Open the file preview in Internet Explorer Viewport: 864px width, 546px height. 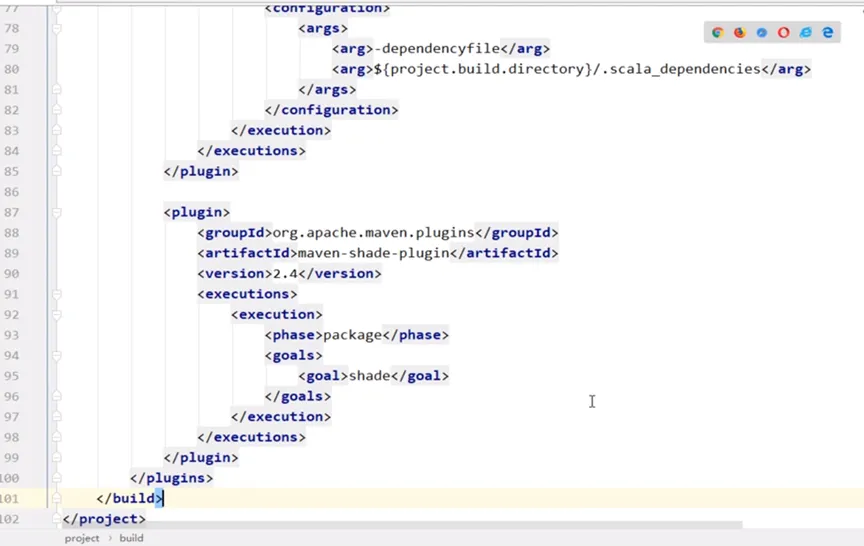tap(806, 33)
